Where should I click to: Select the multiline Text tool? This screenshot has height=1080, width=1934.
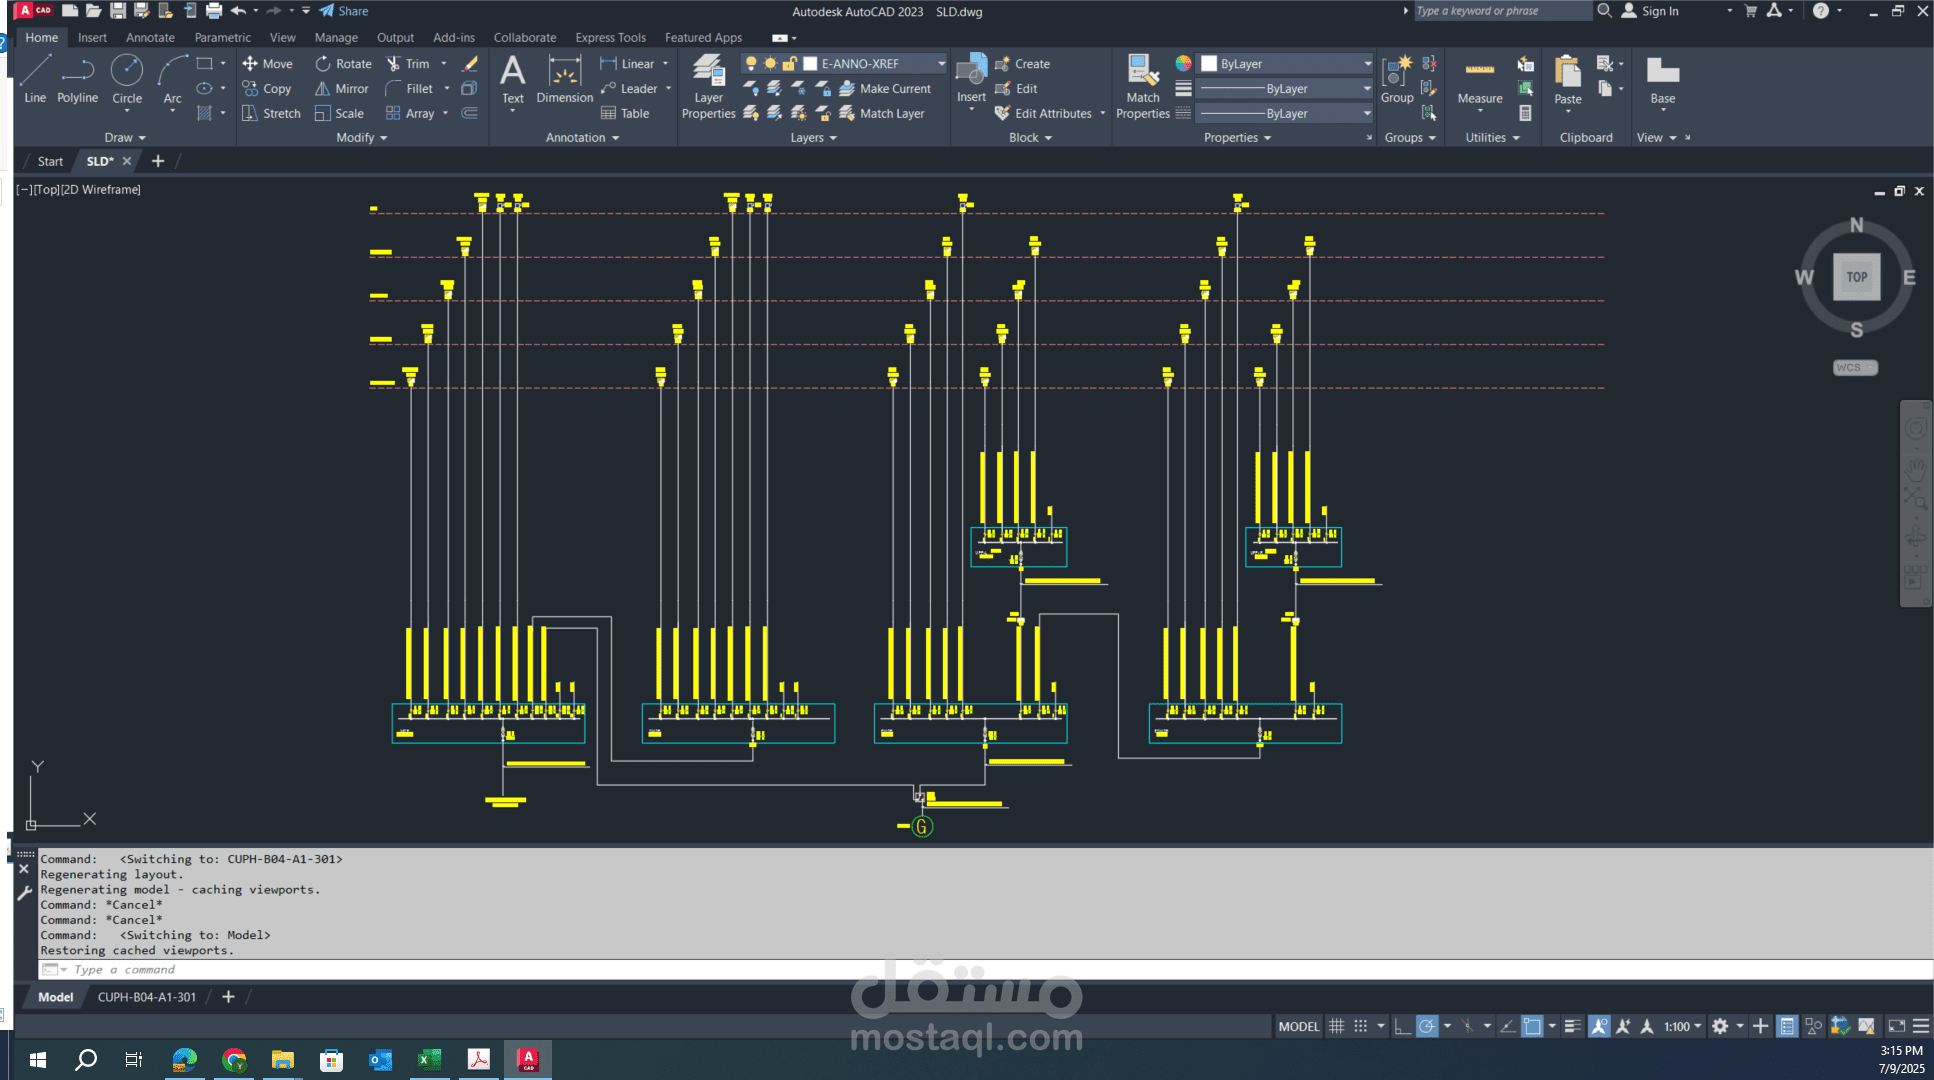point(512,79)
